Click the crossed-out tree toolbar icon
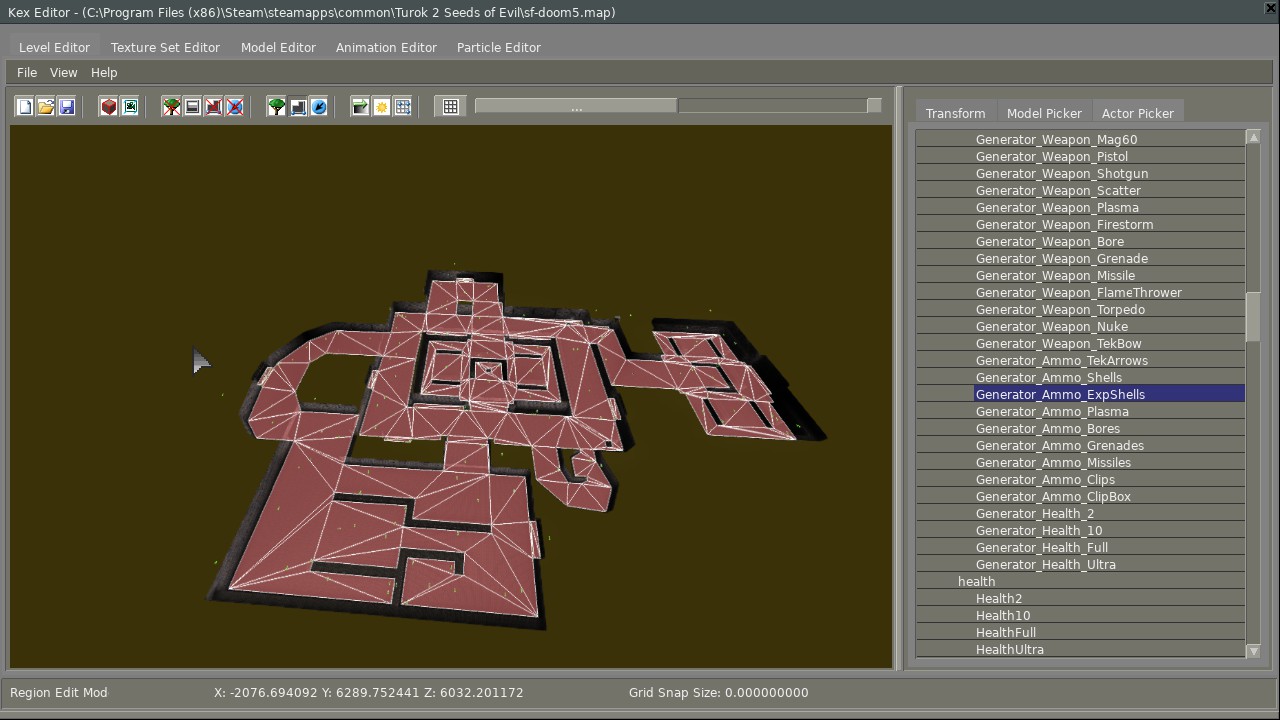This screenshot has width=1280, height=720. 172,107
